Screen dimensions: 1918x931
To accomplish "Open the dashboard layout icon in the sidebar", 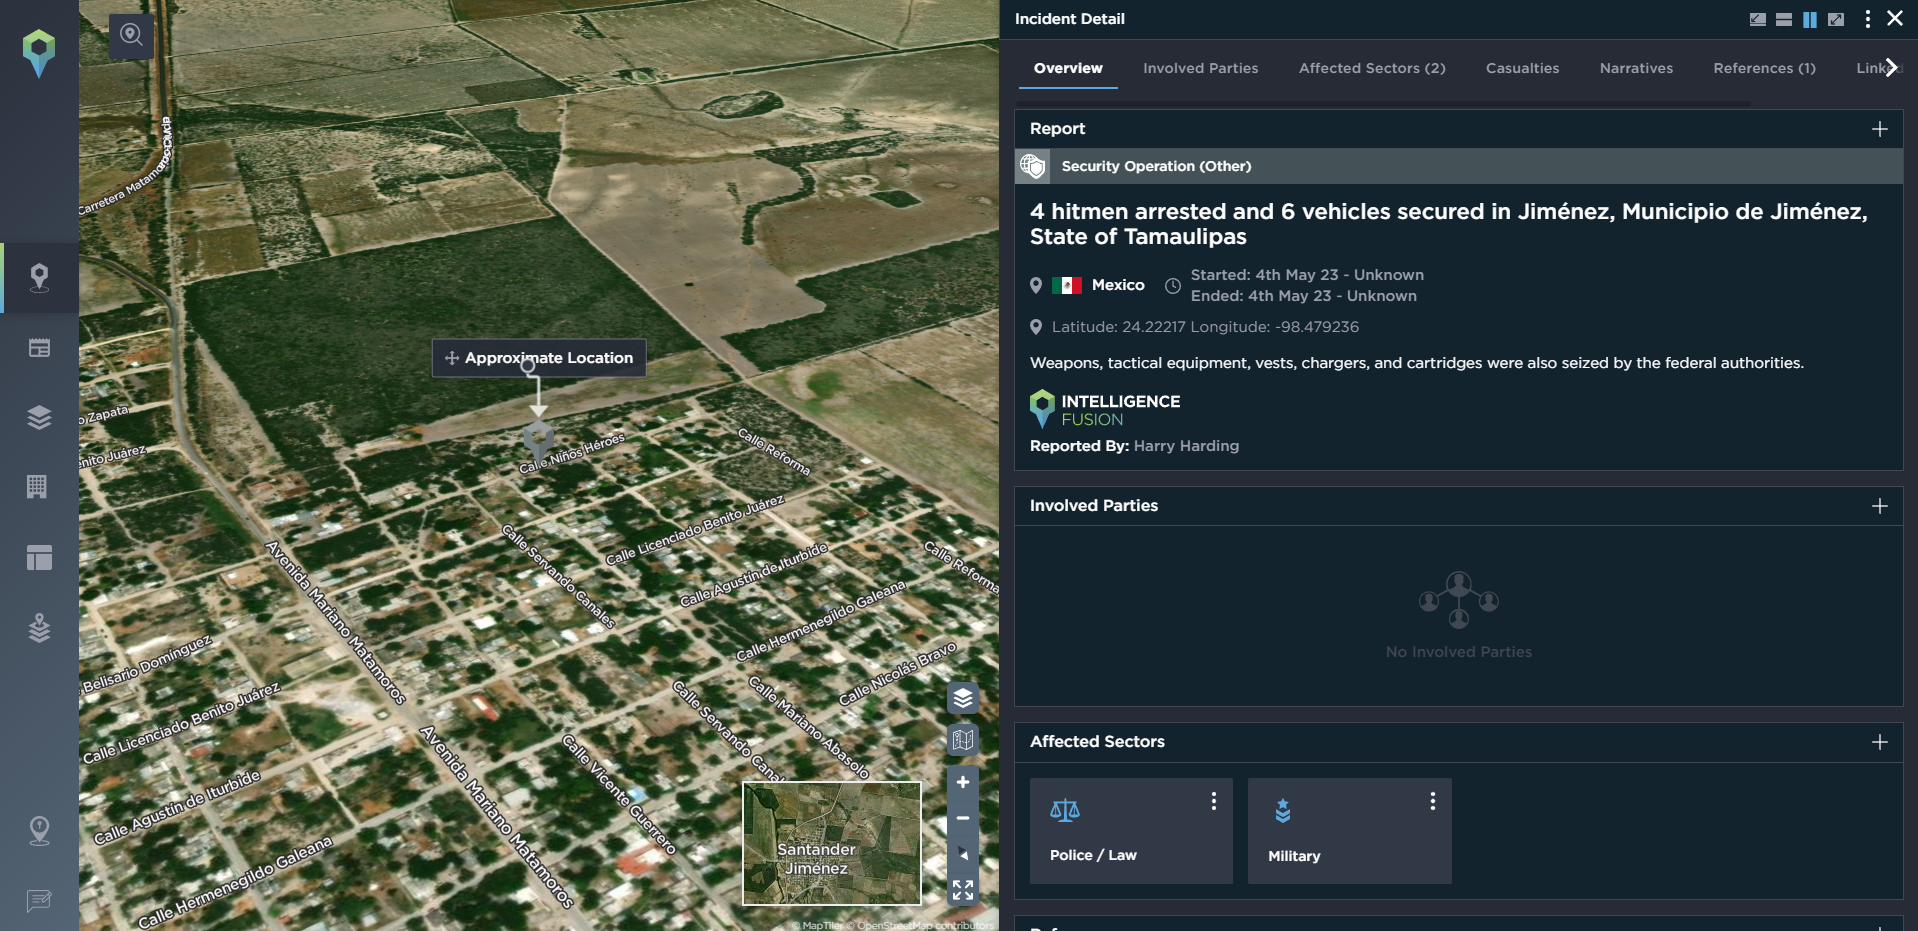I will (39, 557).
